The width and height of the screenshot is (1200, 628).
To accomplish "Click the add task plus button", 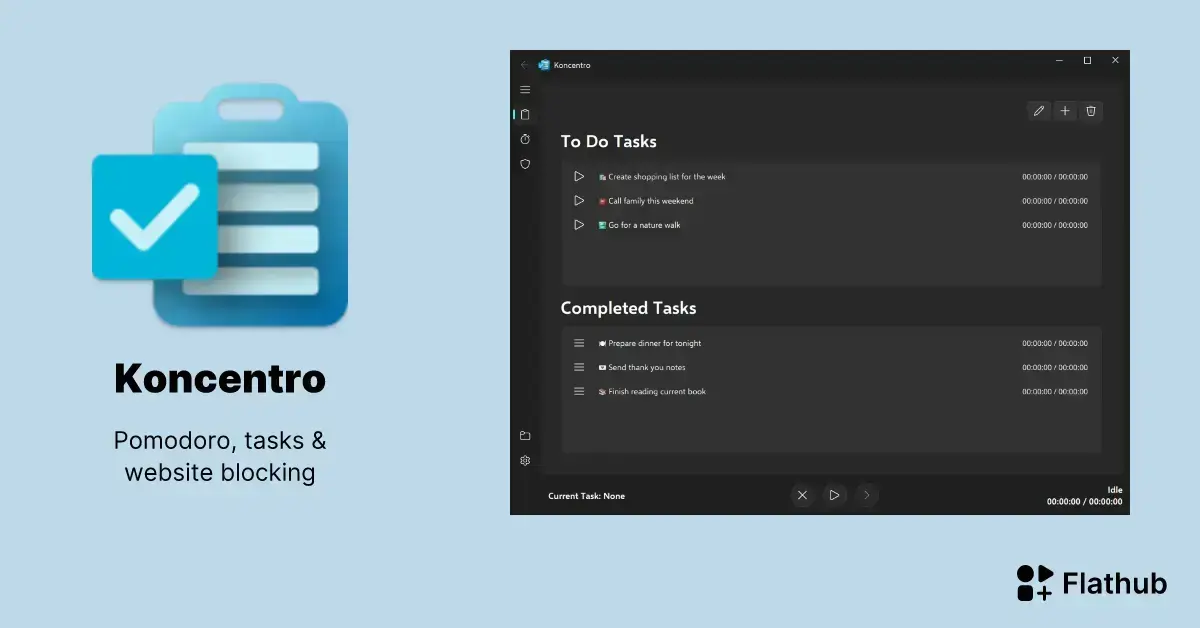I will point(1065,111).
